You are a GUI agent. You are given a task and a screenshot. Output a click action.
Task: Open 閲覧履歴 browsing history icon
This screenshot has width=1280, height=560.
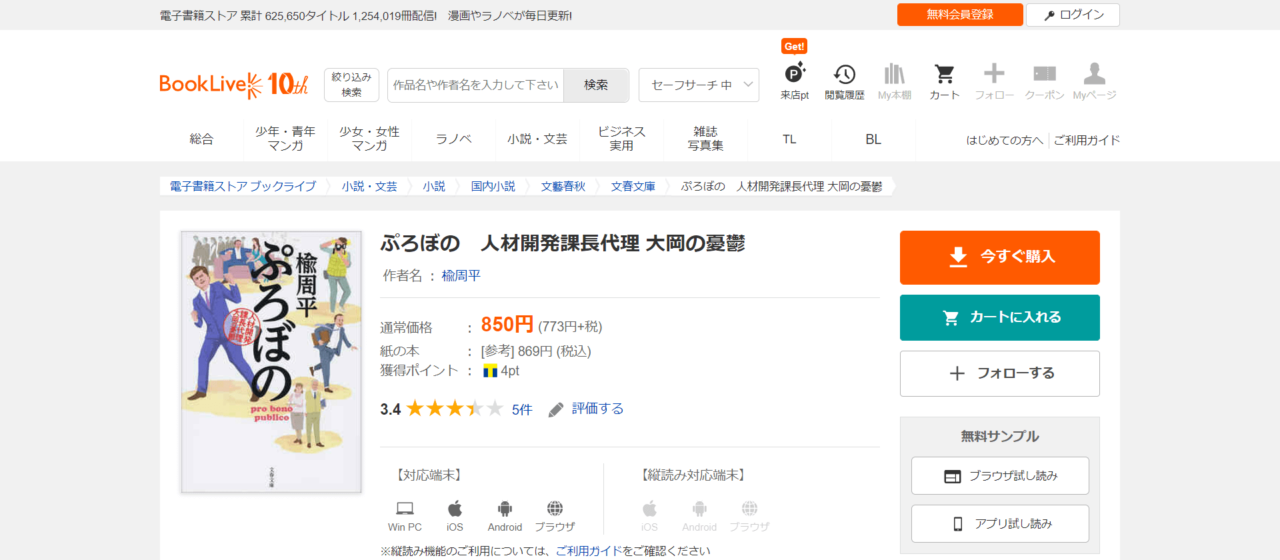point(844,80)
